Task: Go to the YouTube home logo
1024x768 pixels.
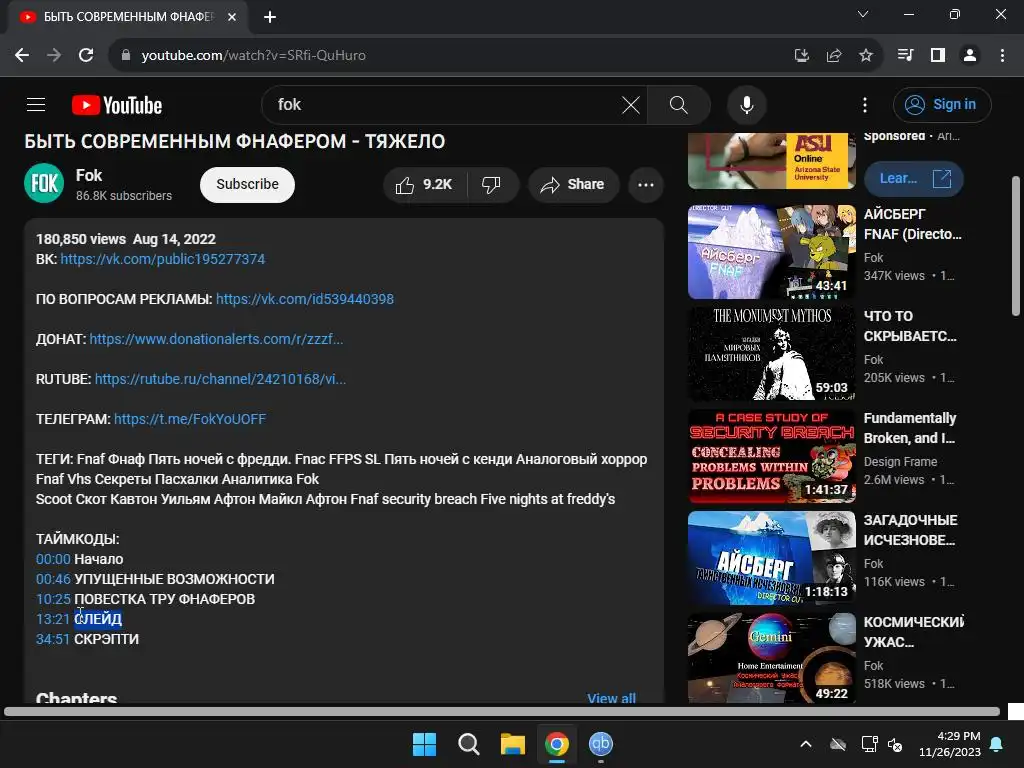Action: click(117, 105)
